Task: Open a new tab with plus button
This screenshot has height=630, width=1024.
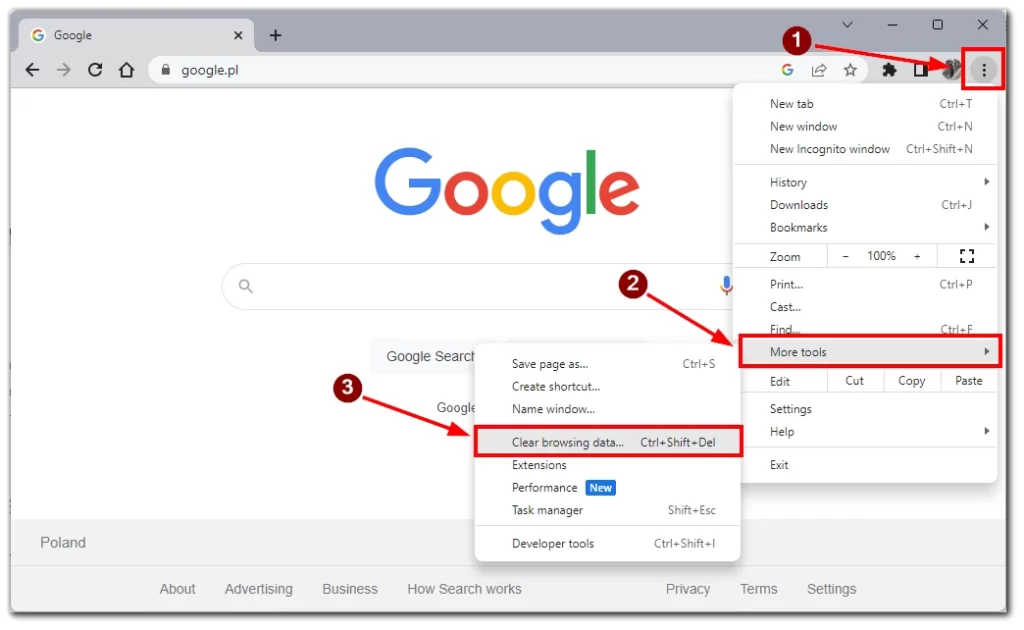Action: tap(276, 35)
